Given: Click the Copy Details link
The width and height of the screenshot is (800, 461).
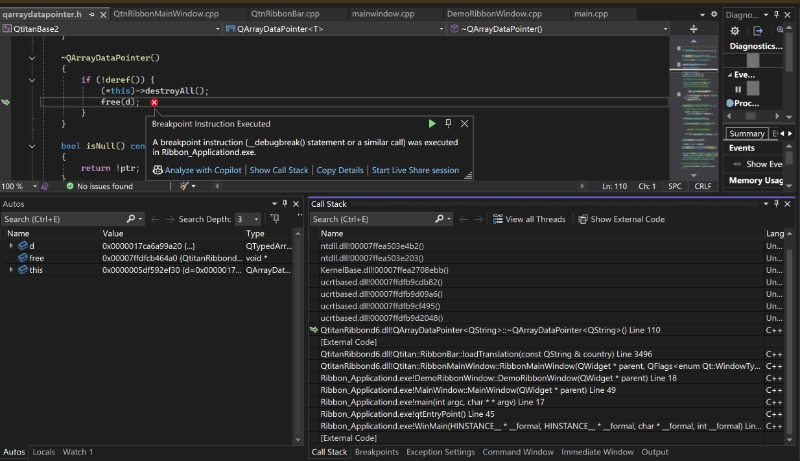Looking at the screenshot, I should tap(340, 170).
